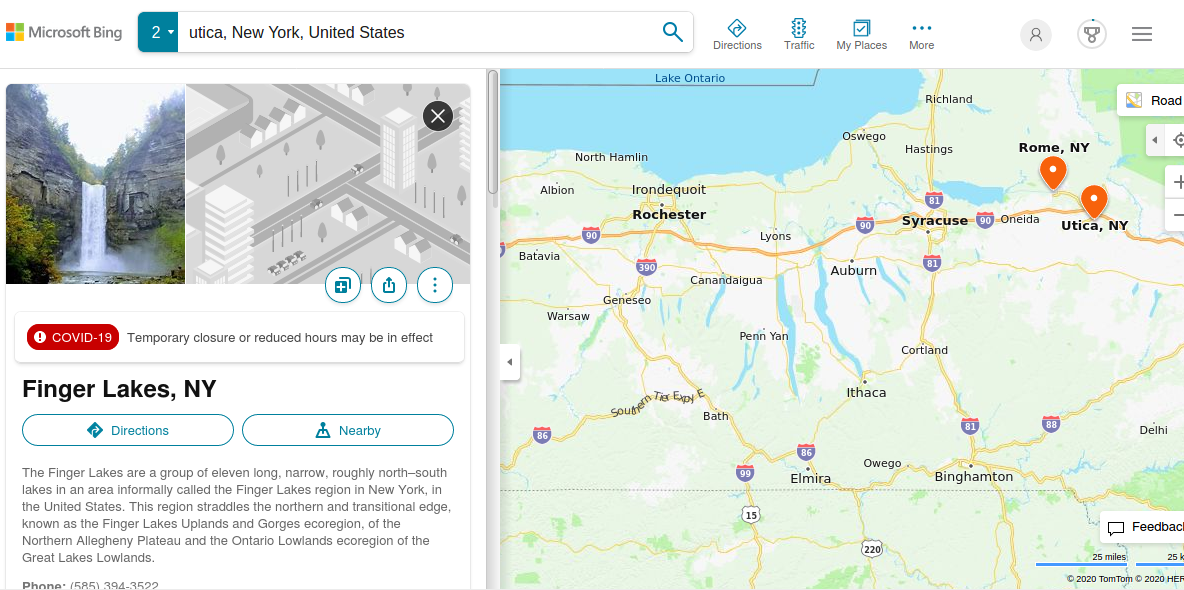This screenshot has height=590, width=1184.
Task: View the Finger Lakes waterfall photo
Action: click(95, 184)
